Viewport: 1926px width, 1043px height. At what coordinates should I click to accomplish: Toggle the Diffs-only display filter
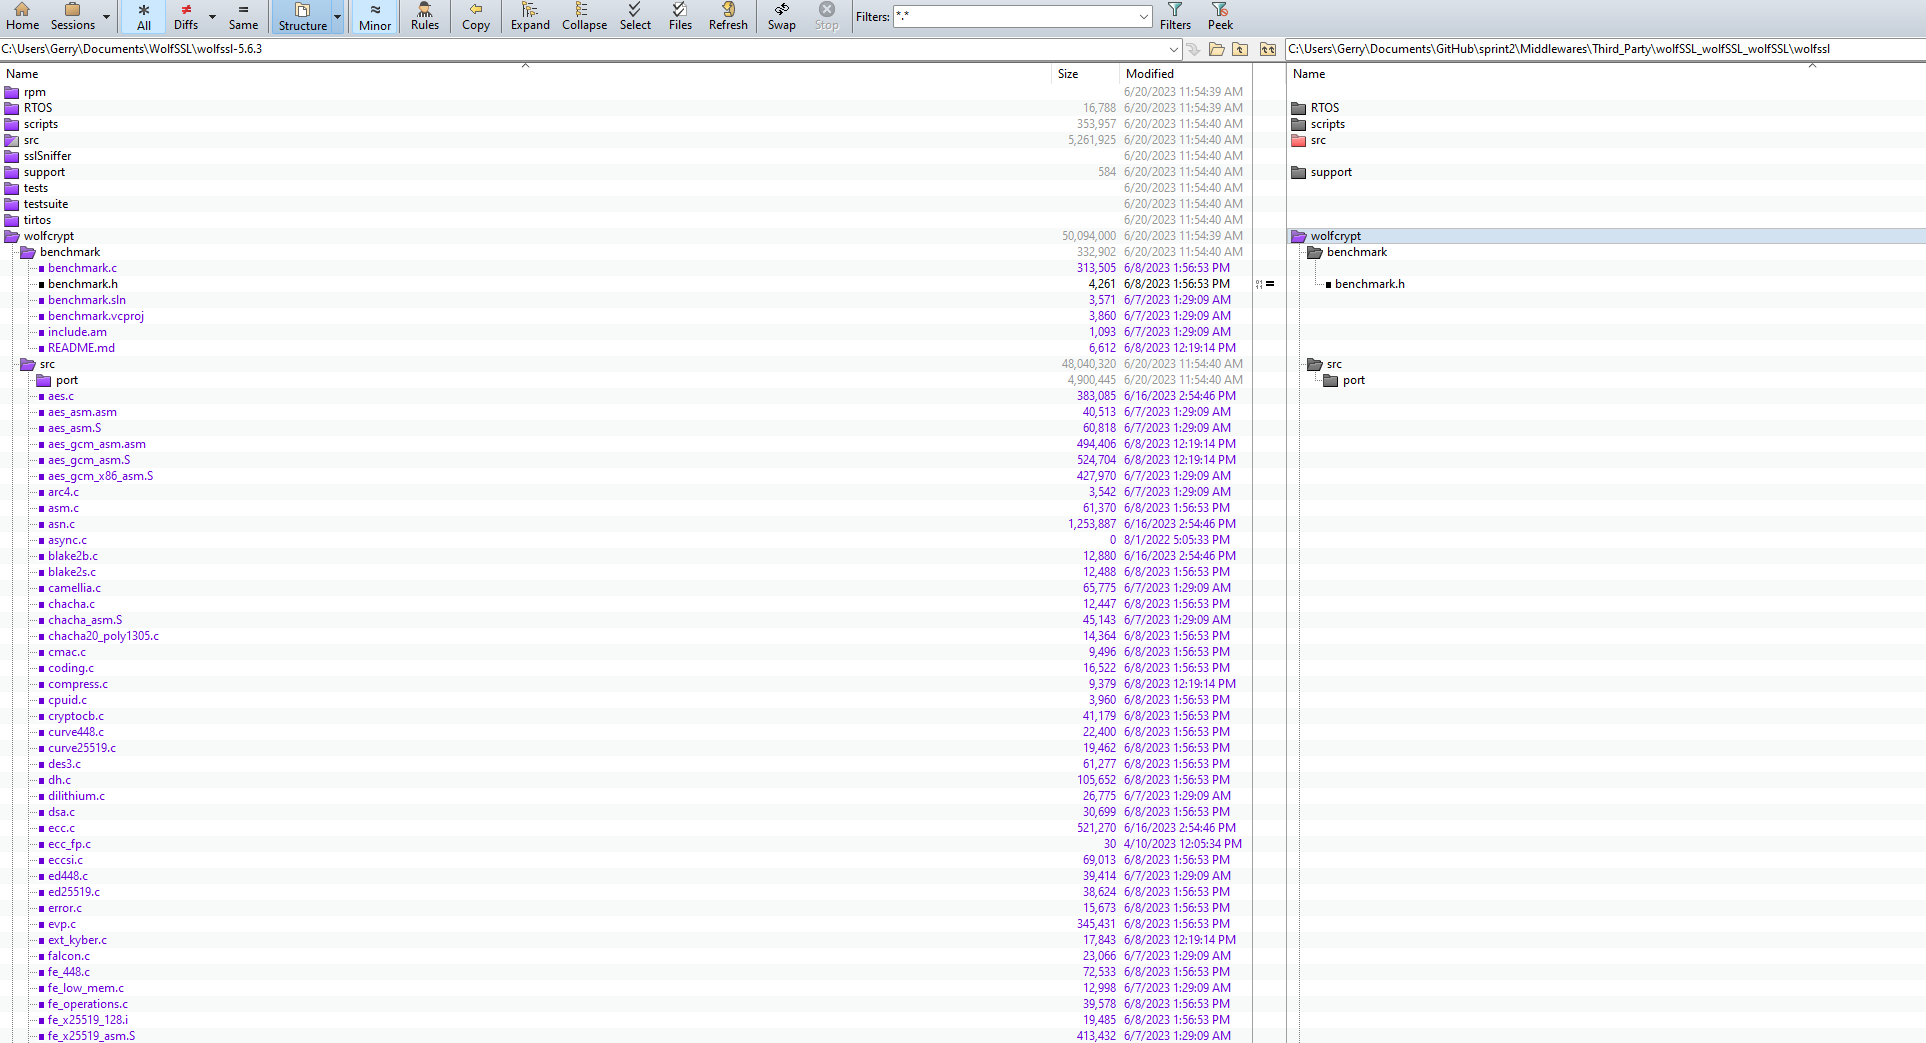[x=186, y=16]
